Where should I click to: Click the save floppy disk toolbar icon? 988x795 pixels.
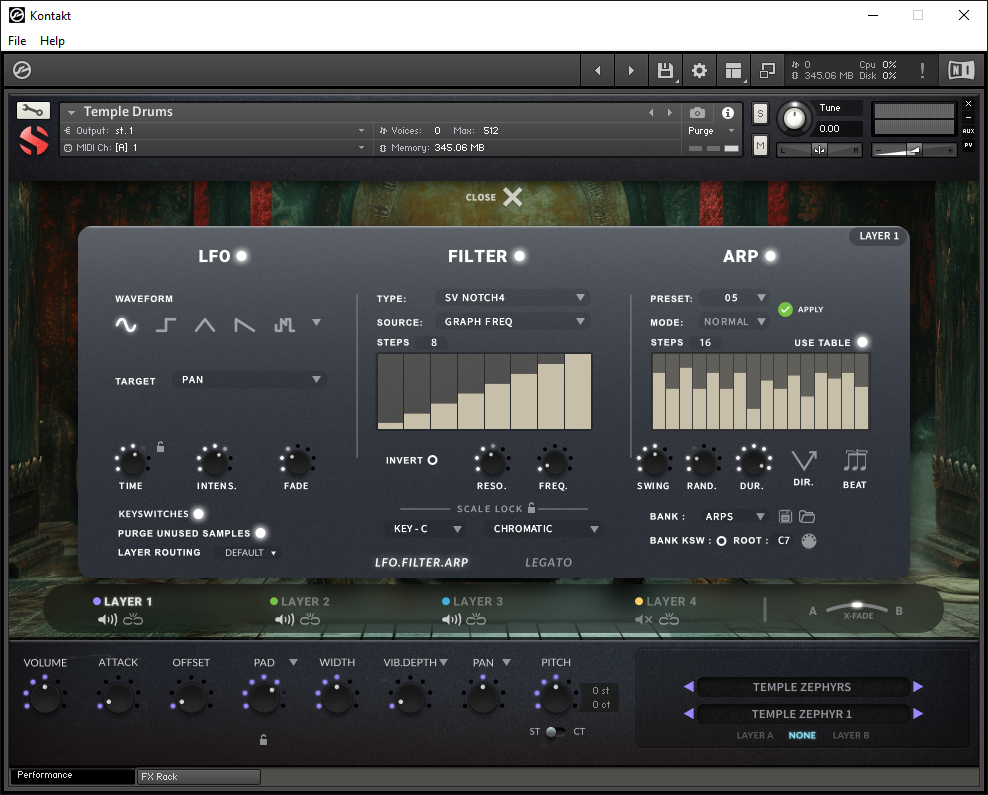point(665,70)
